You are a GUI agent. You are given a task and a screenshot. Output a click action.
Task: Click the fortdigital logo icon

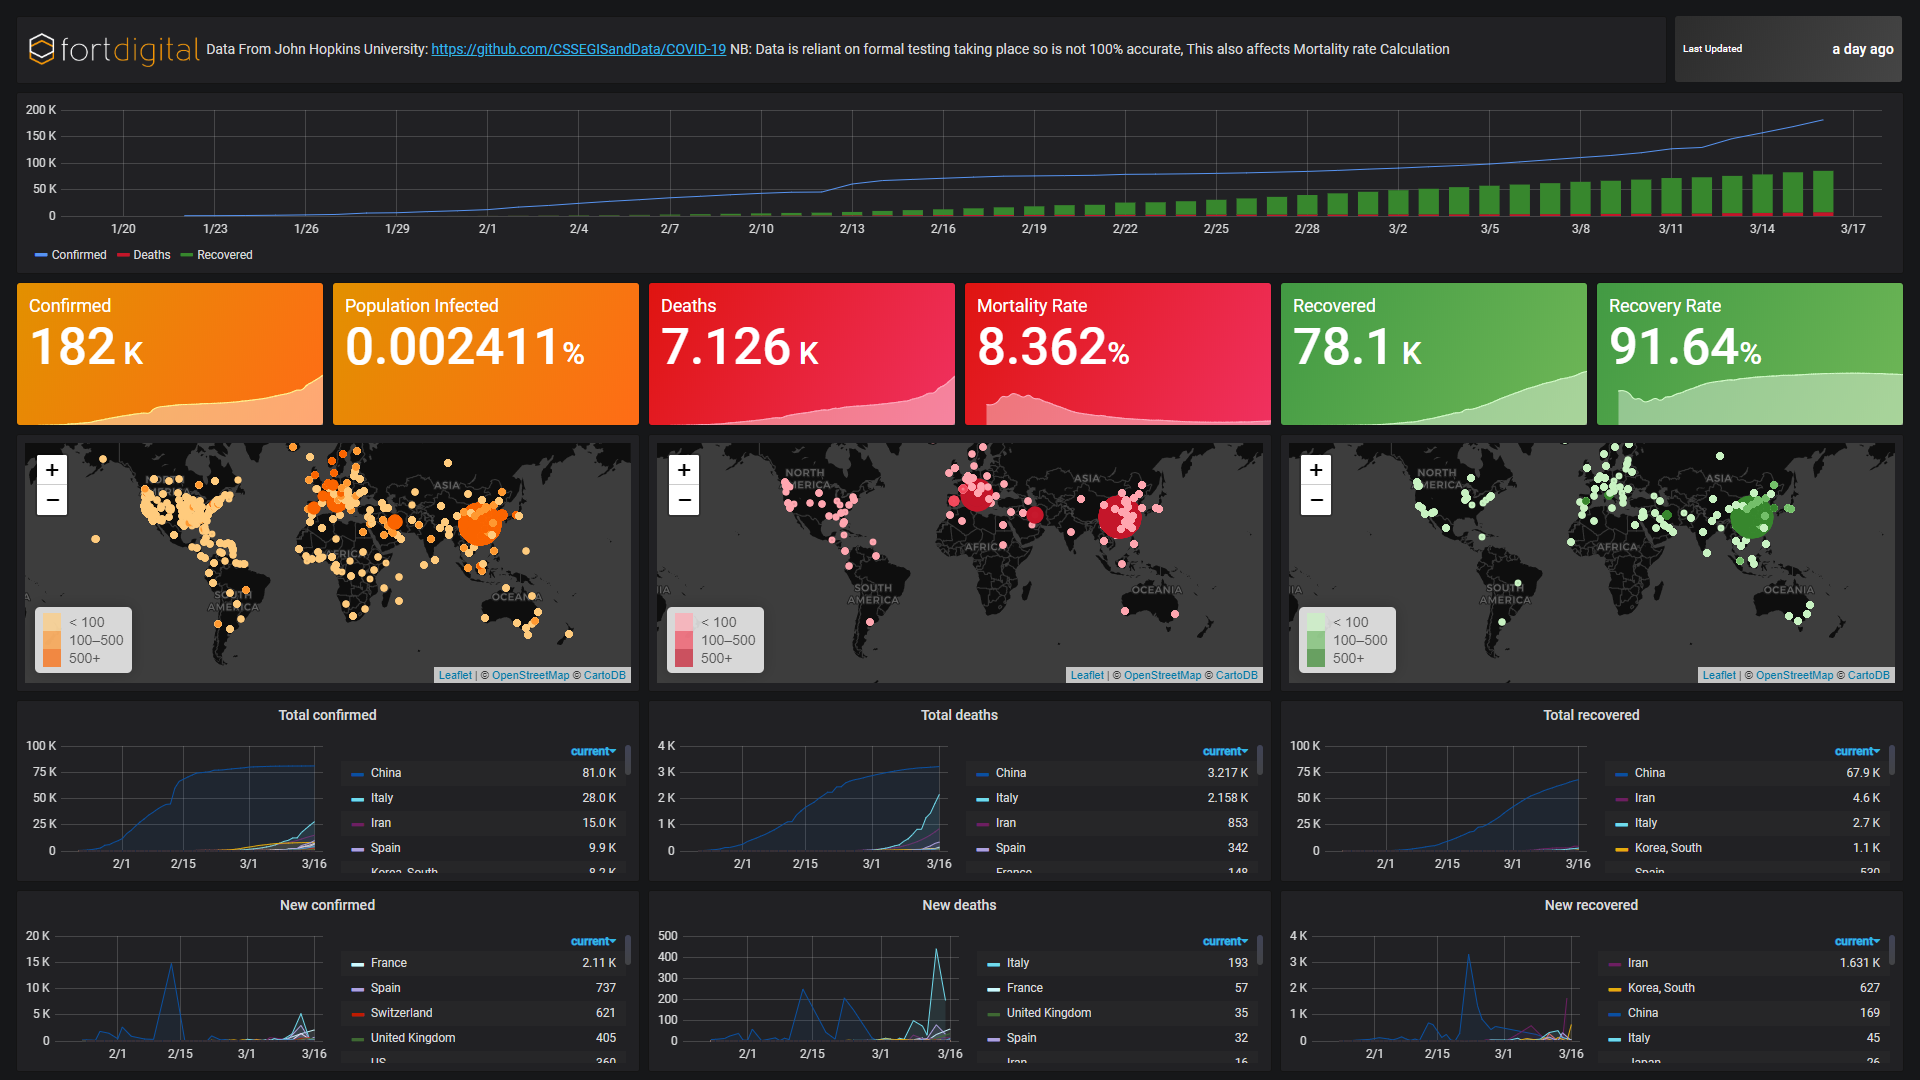(x=41, y=49)
